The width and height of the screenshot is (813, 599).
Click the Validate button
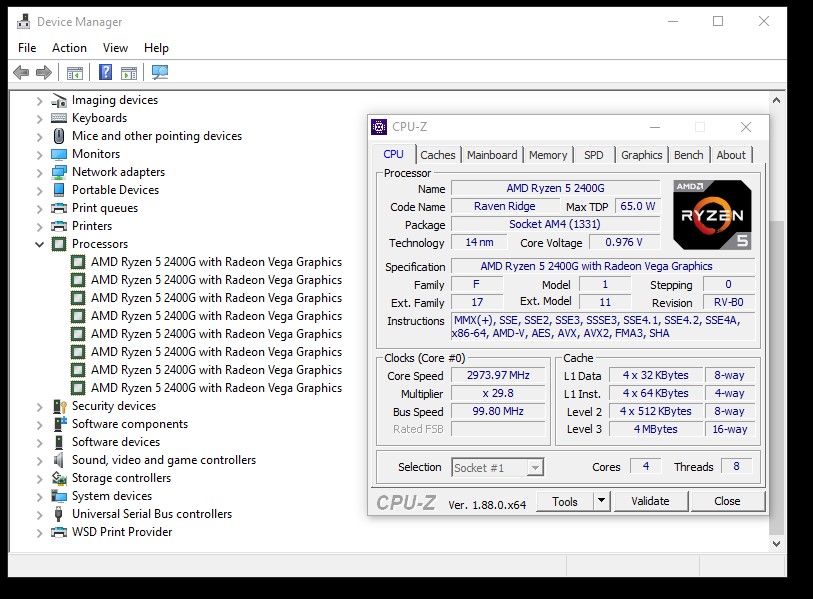tap(650, 501)
